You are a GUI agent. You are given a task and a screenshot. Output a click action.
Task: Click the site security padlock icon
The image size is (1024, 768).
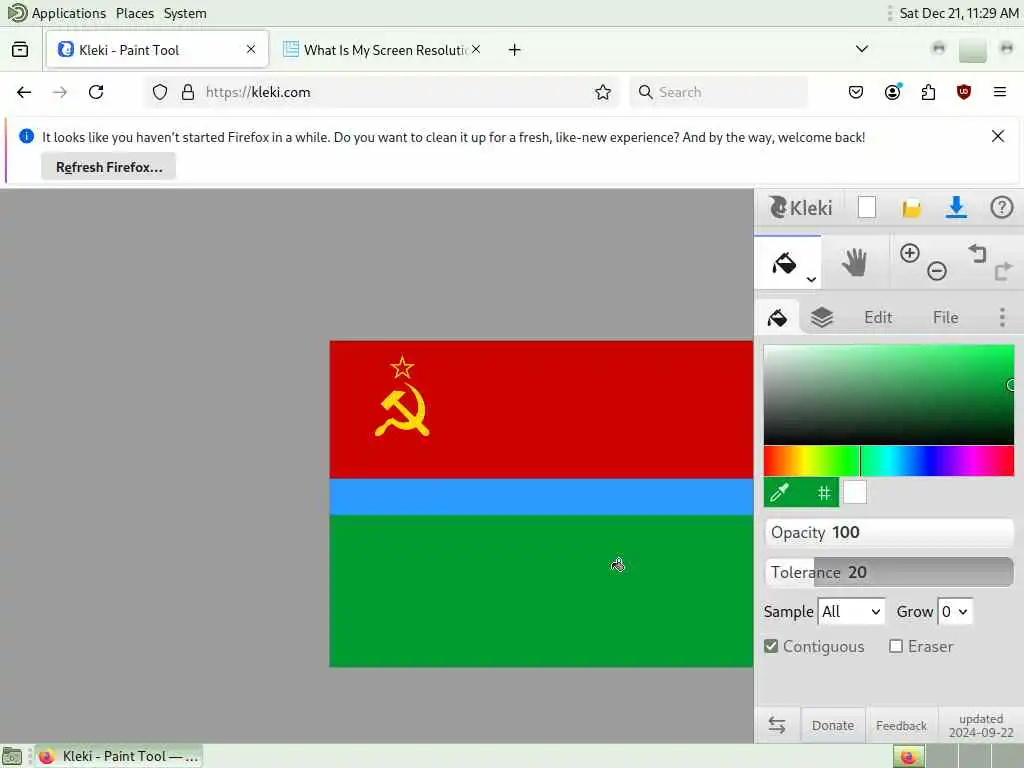click(x=188, y=92)
